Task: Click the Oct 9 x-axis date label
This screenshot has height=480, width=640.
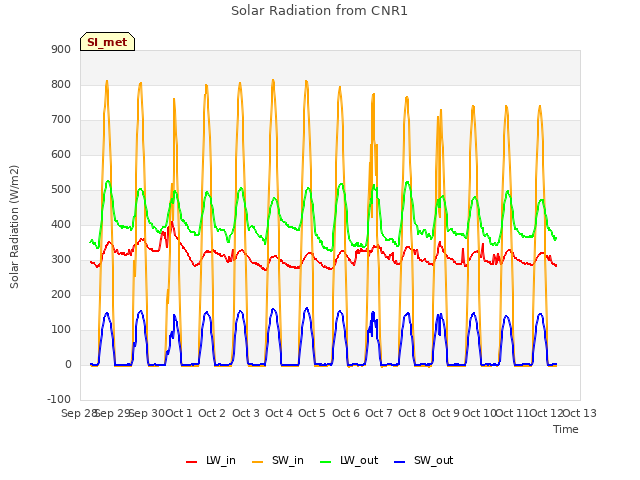Action: coord(446,413)
